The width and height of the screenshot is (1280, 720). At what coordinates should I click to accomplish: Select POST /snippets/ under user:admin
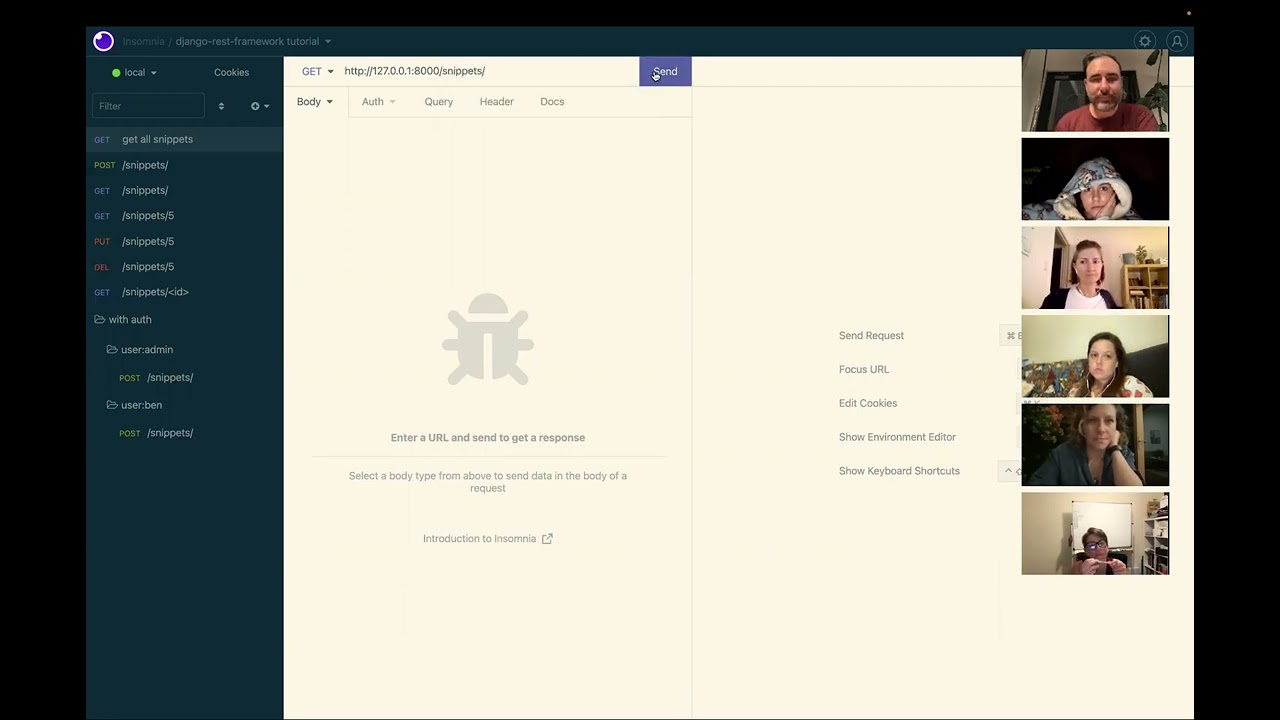click(x=185, y=377)
